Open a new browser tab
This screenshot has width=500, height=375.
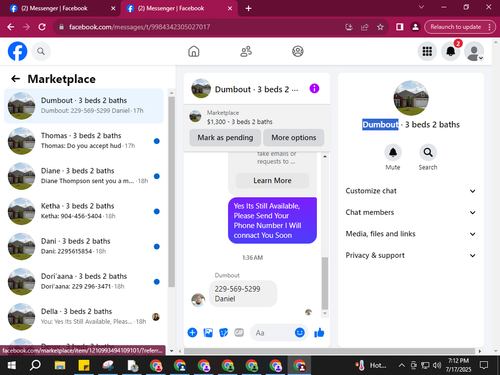tap(248, 9)
